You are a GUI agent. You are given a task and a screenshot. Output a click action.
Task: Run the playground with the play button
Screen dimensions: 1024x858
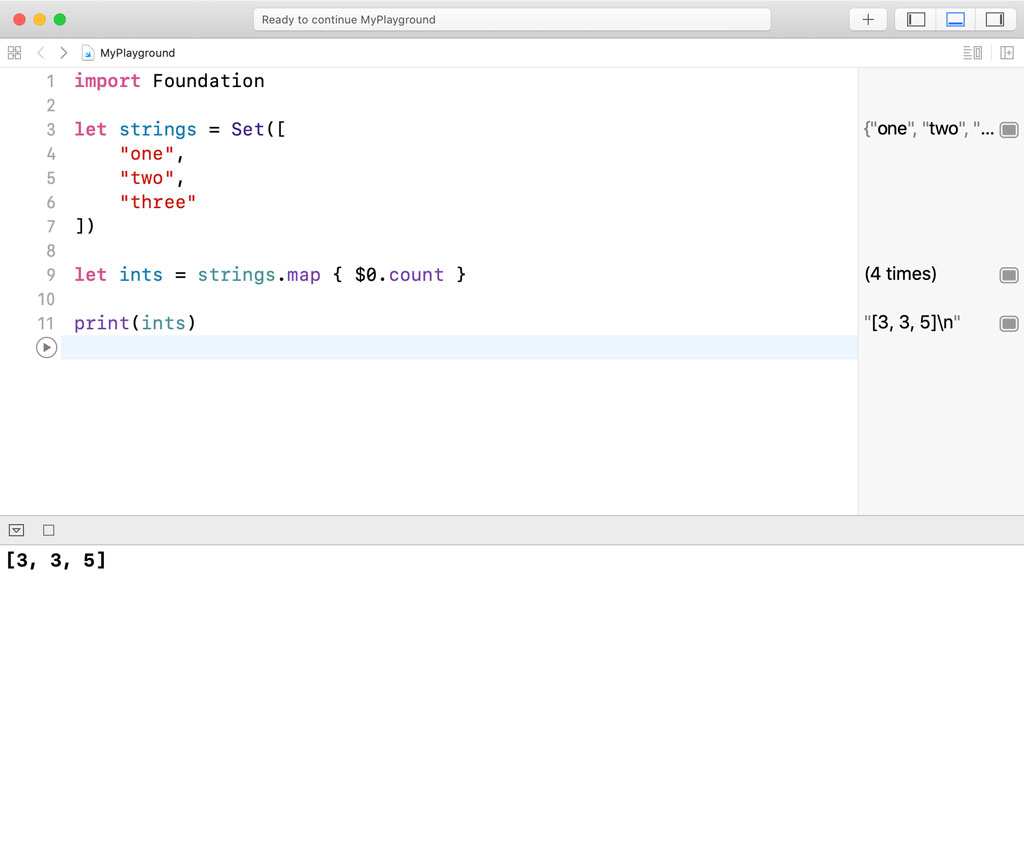pos(46,347)
